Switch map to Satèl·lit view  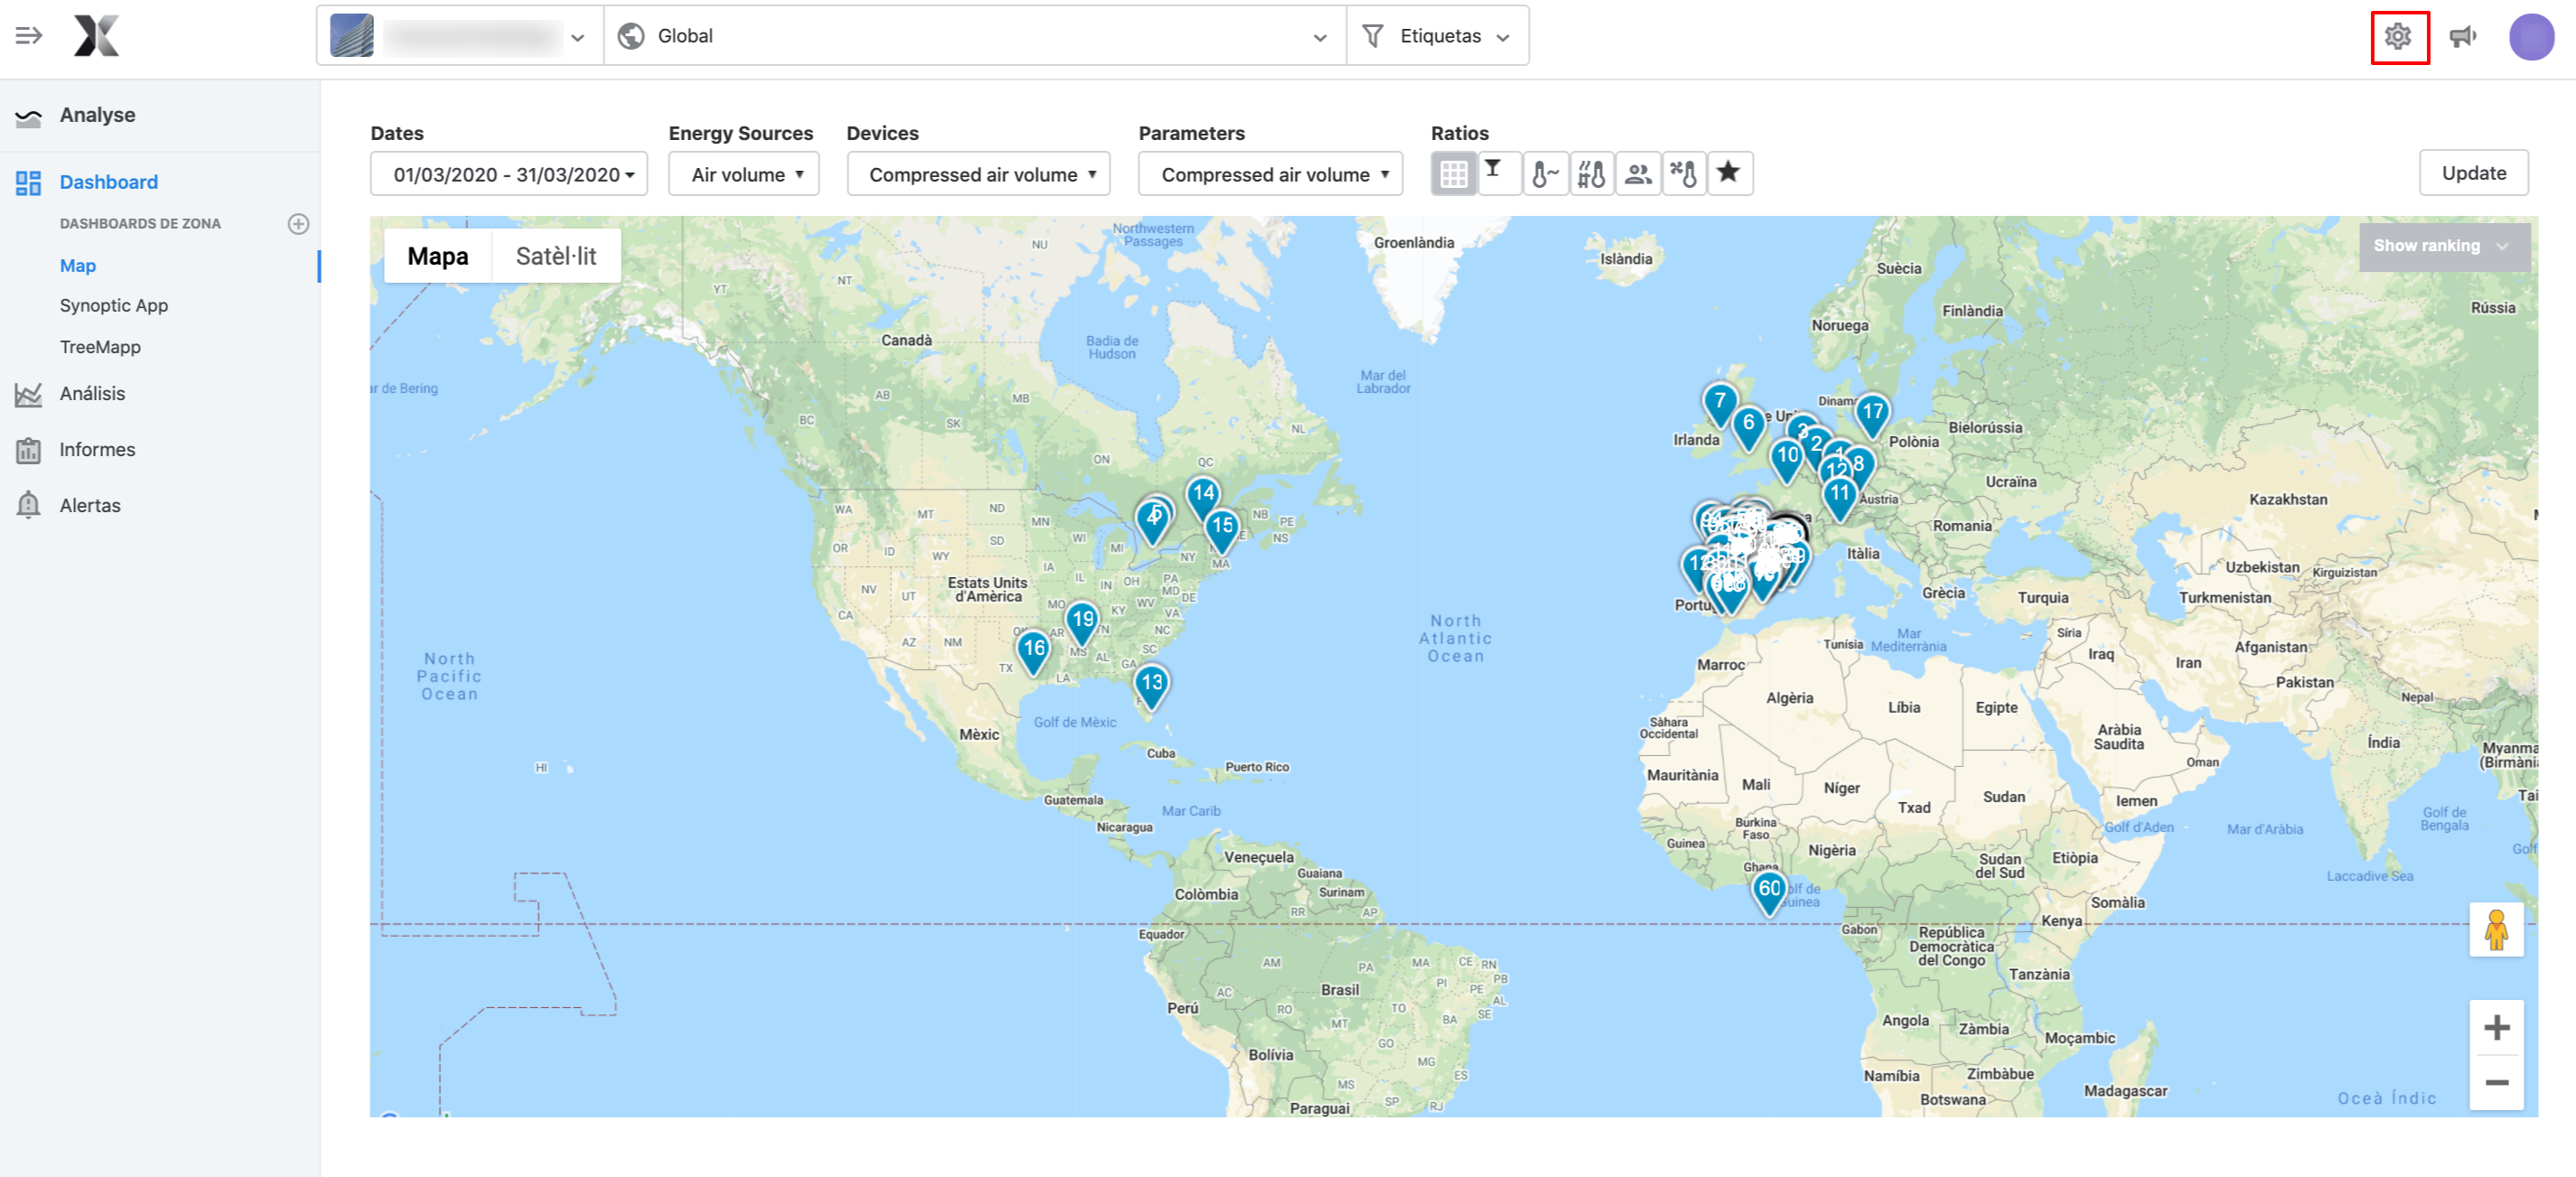pos(556,257)
